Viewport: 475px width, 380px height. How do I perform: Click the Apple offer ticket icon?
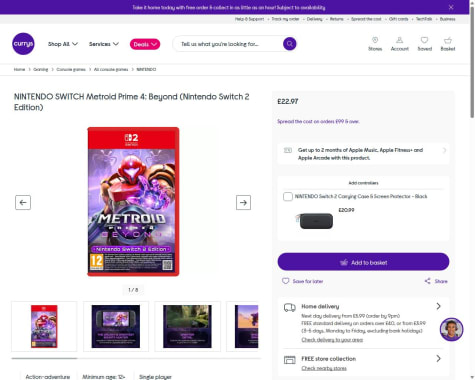pos(288,150)
